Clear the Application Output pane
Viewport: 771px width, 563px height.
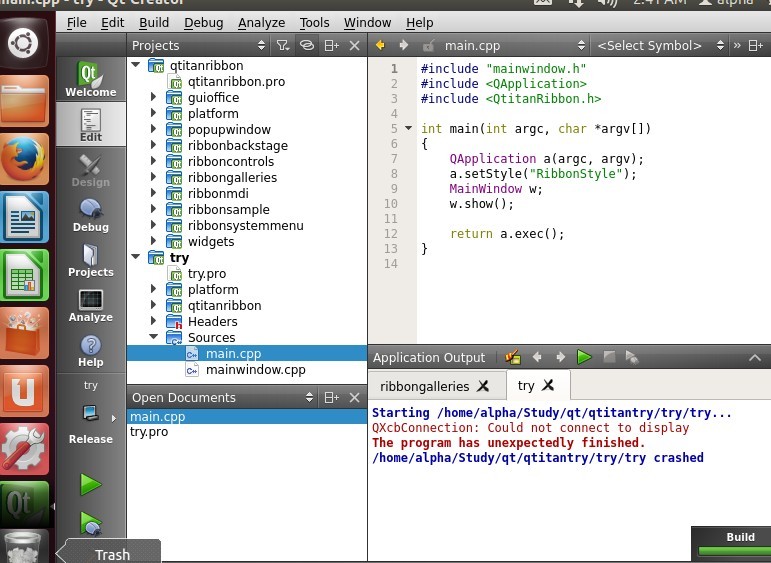click(x=513, y=357)
